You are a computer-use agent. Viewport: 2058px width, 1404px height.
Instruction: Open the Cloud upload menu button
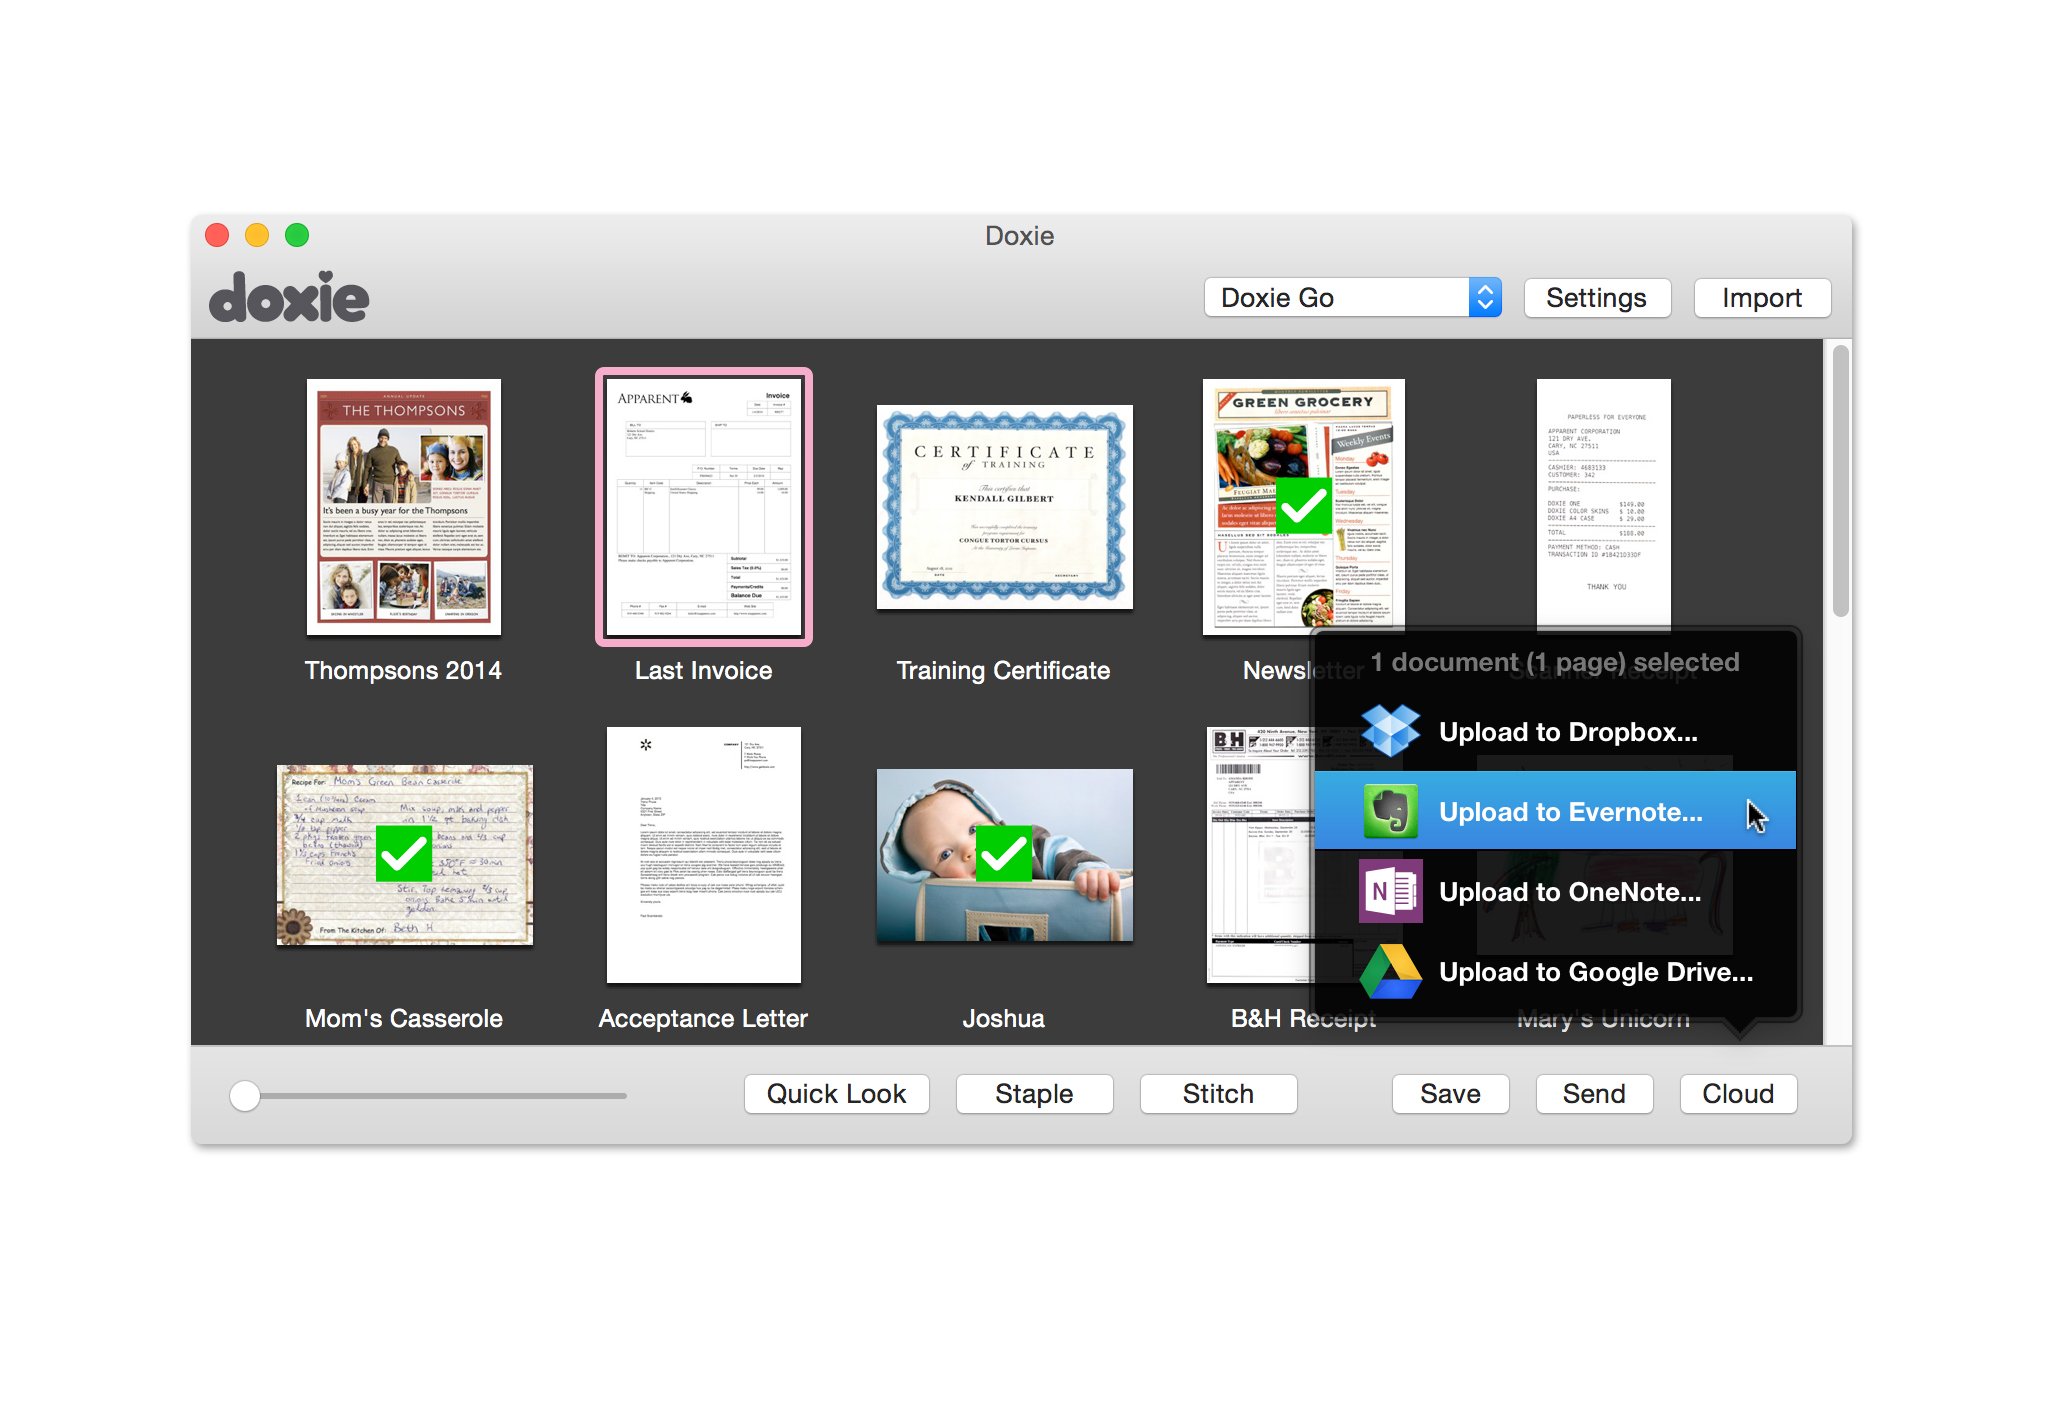[x=1737, y=1094]
